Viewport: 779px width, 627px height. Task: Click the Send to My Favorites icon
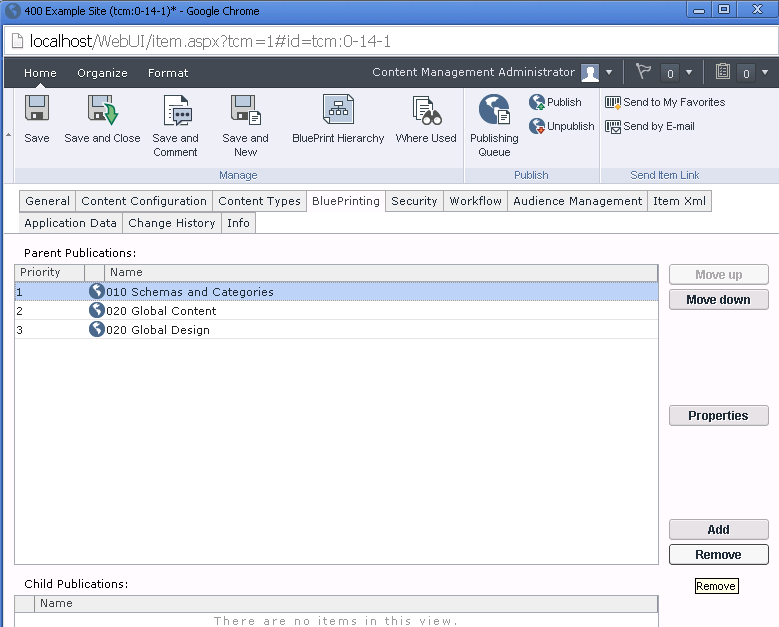tap(613, 102)
